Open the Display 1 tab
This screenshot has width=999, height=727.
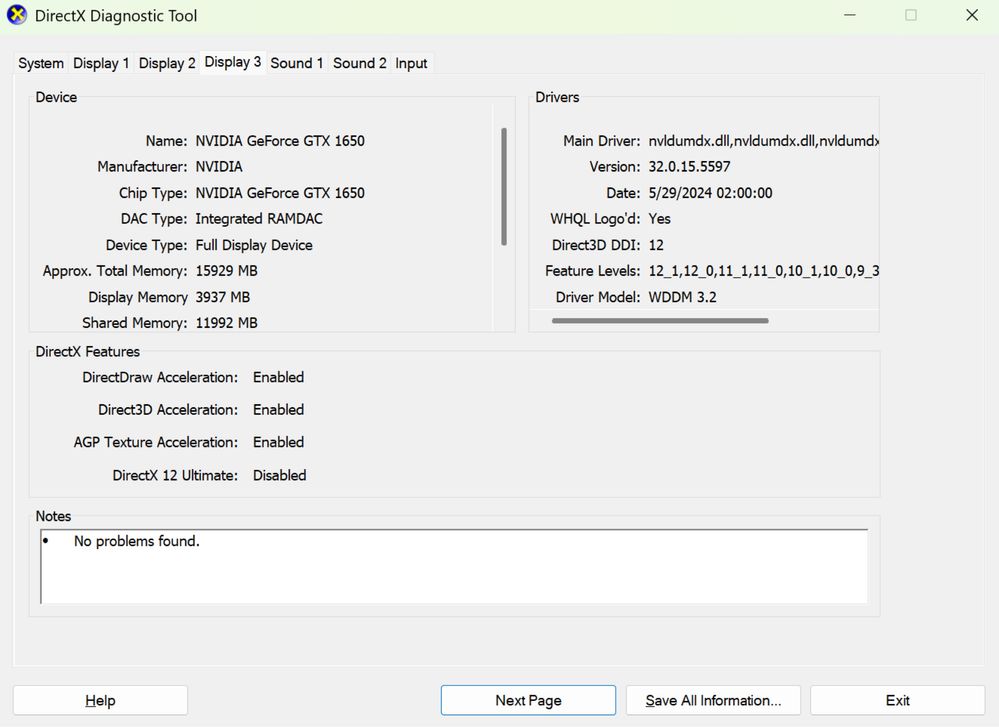[101, 63]
